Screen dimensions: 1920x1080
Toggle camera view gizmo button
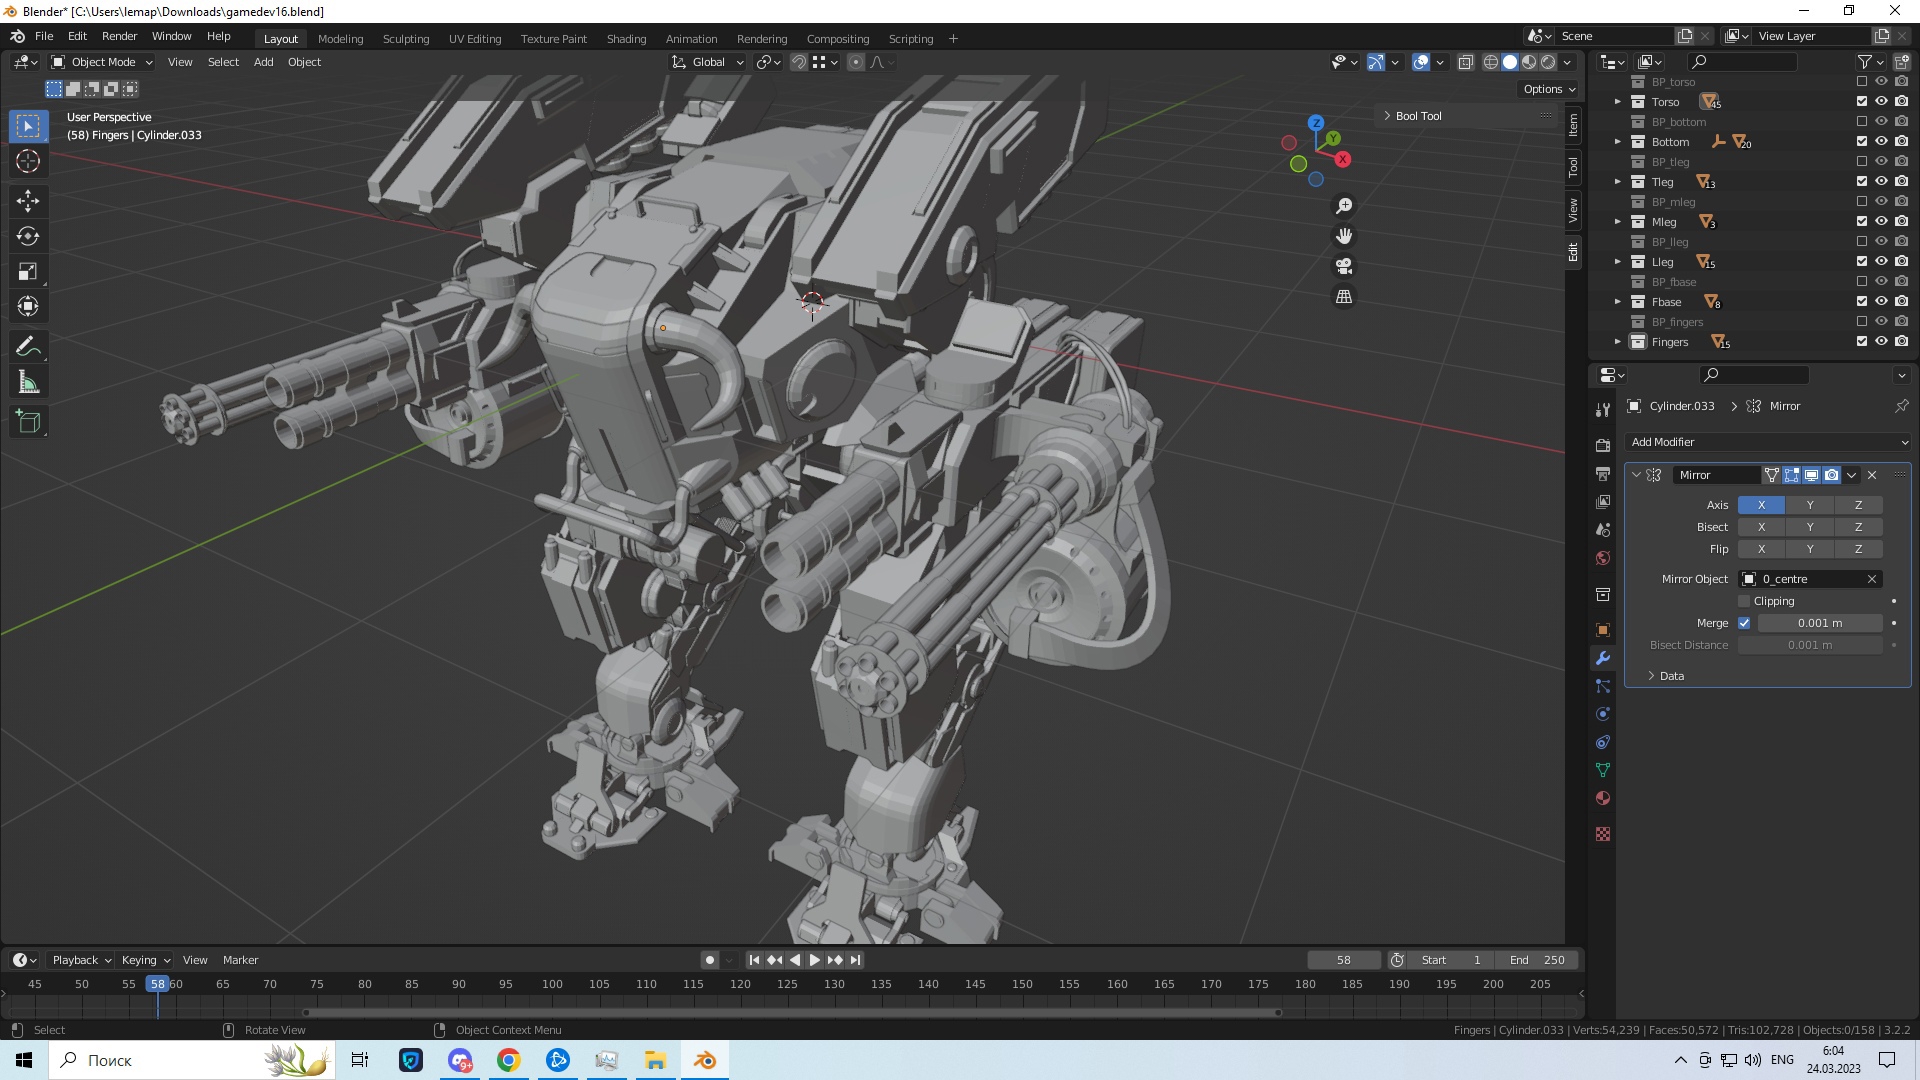coord(1344,266)
